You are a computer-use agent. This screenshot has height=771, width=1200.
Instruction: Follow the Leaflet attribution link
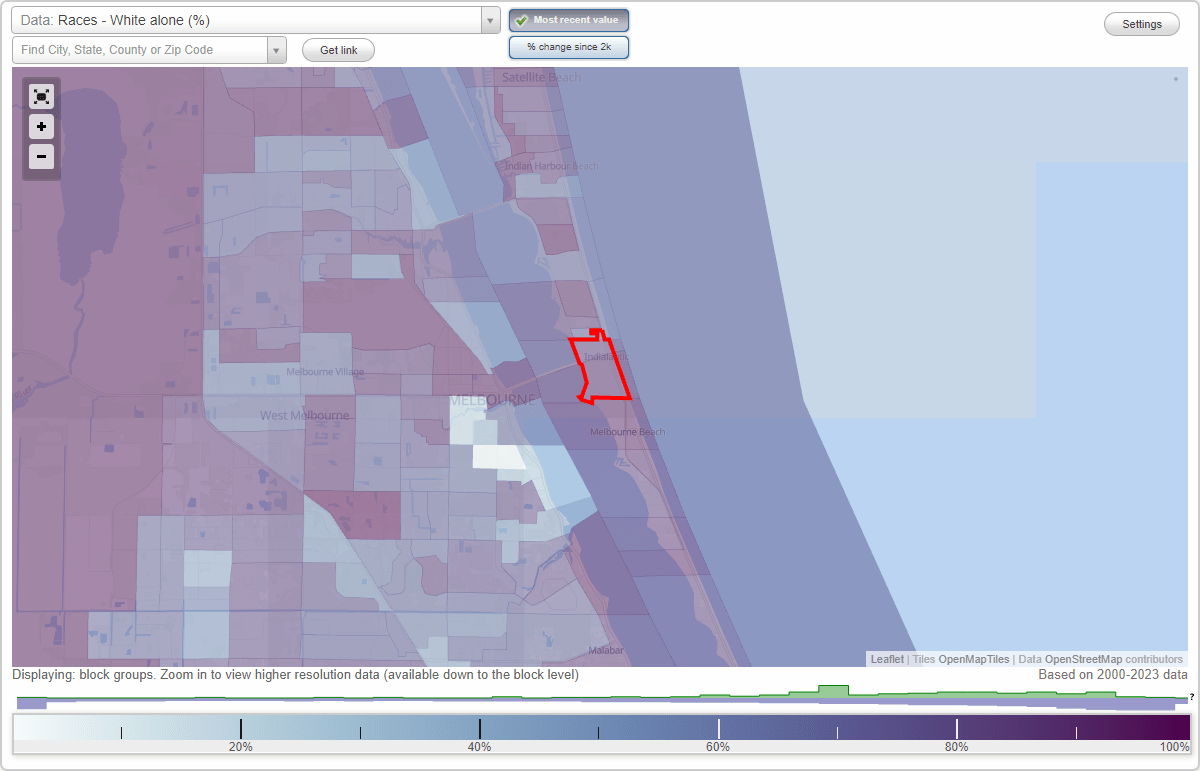886,659
